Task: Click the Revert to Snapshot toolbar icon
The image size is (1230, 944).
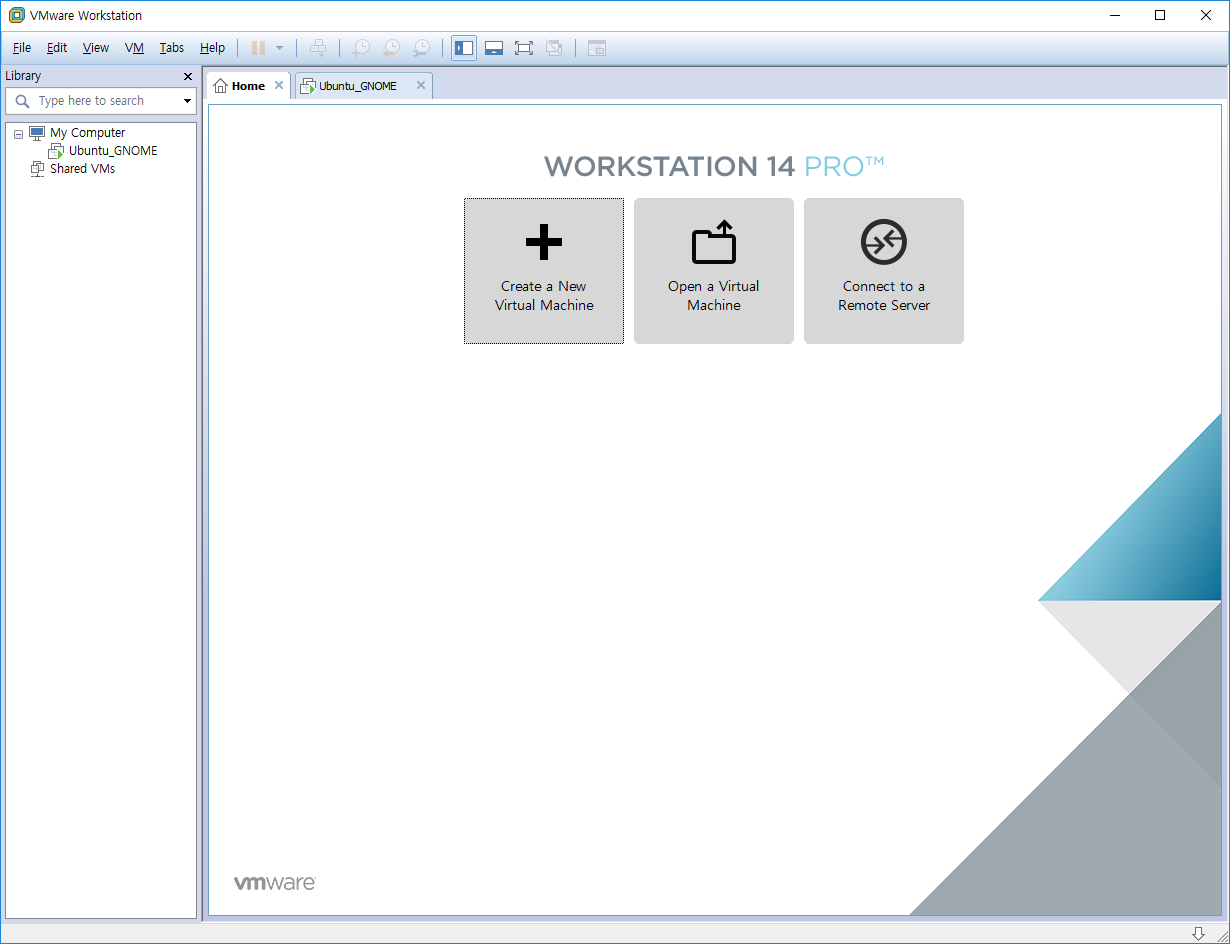Action: 391,48
